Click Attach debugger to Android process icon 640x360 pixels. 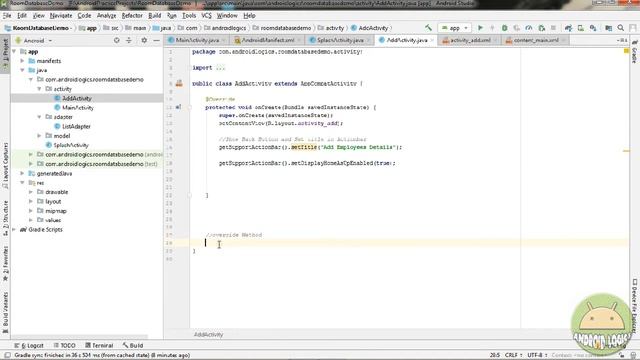point(542,28)
